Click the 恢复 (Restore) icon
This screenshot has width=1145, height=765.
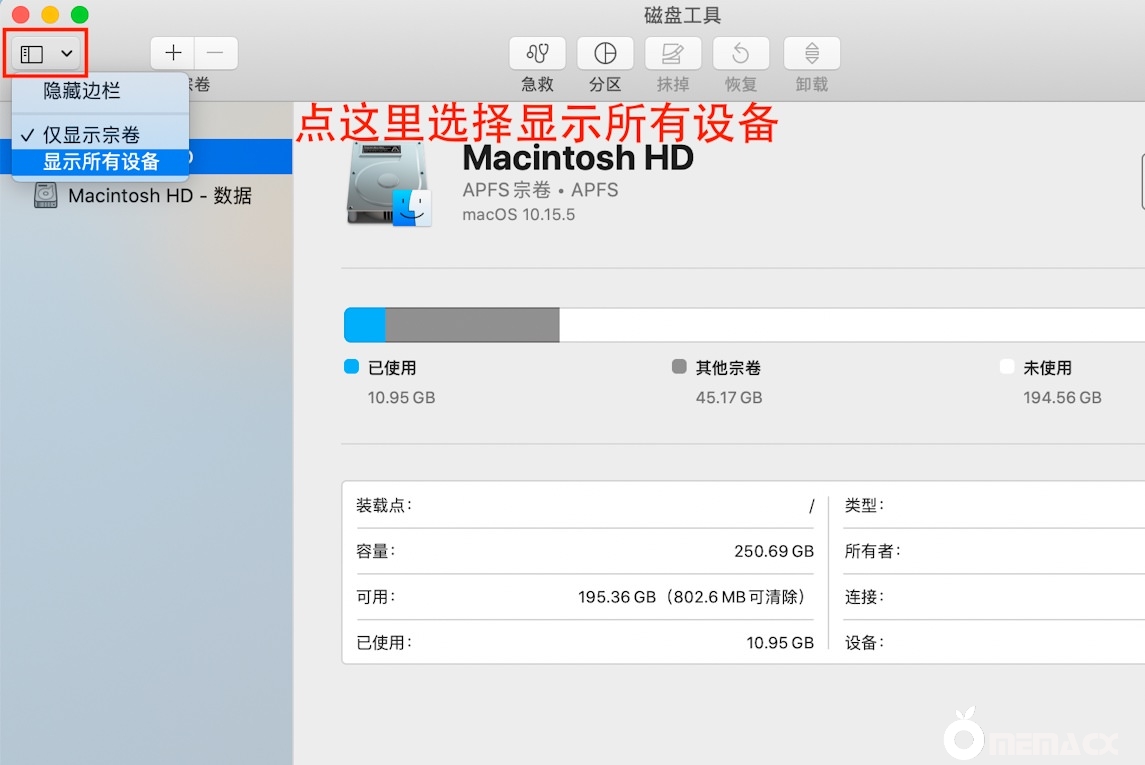click(x=741, y=62)
